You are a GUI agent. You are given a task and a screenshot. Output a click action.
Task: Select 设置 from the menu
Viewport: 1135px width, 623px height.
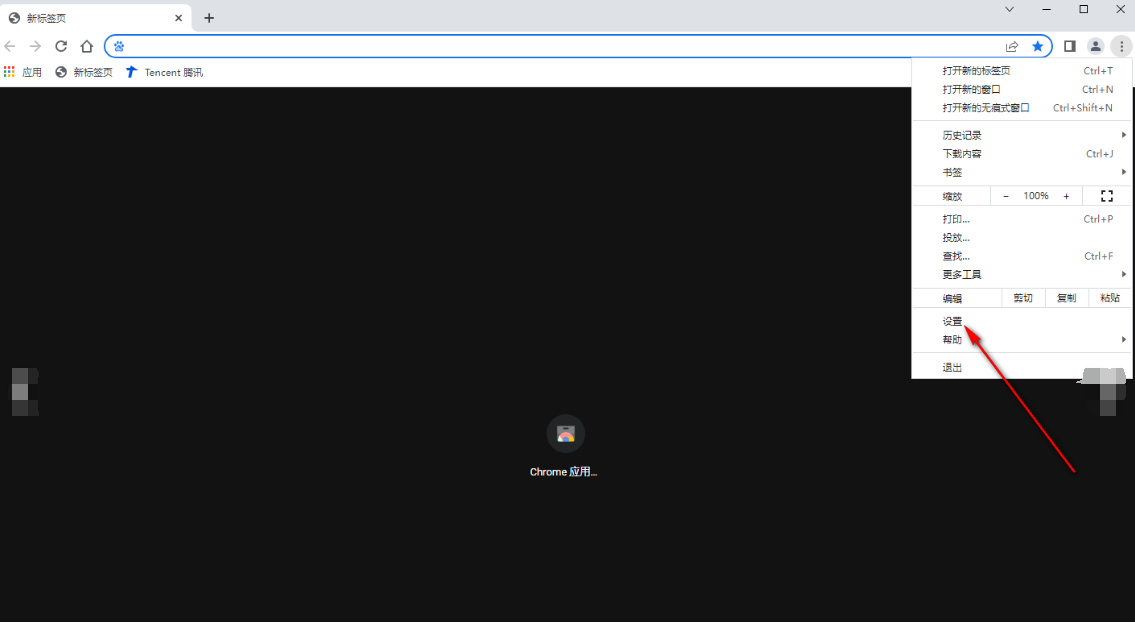pos(953,322)
